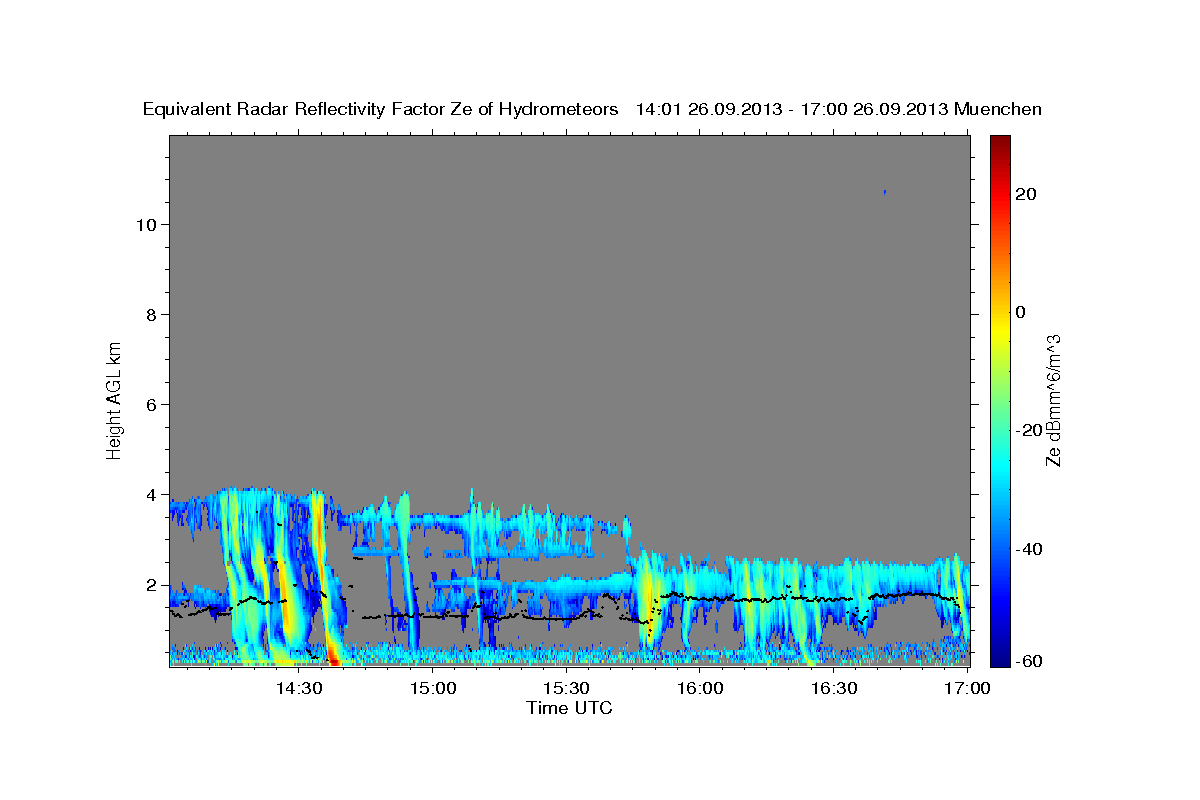Click the height axis label 2
This screenshot has height=800, width=1200.
152,585
